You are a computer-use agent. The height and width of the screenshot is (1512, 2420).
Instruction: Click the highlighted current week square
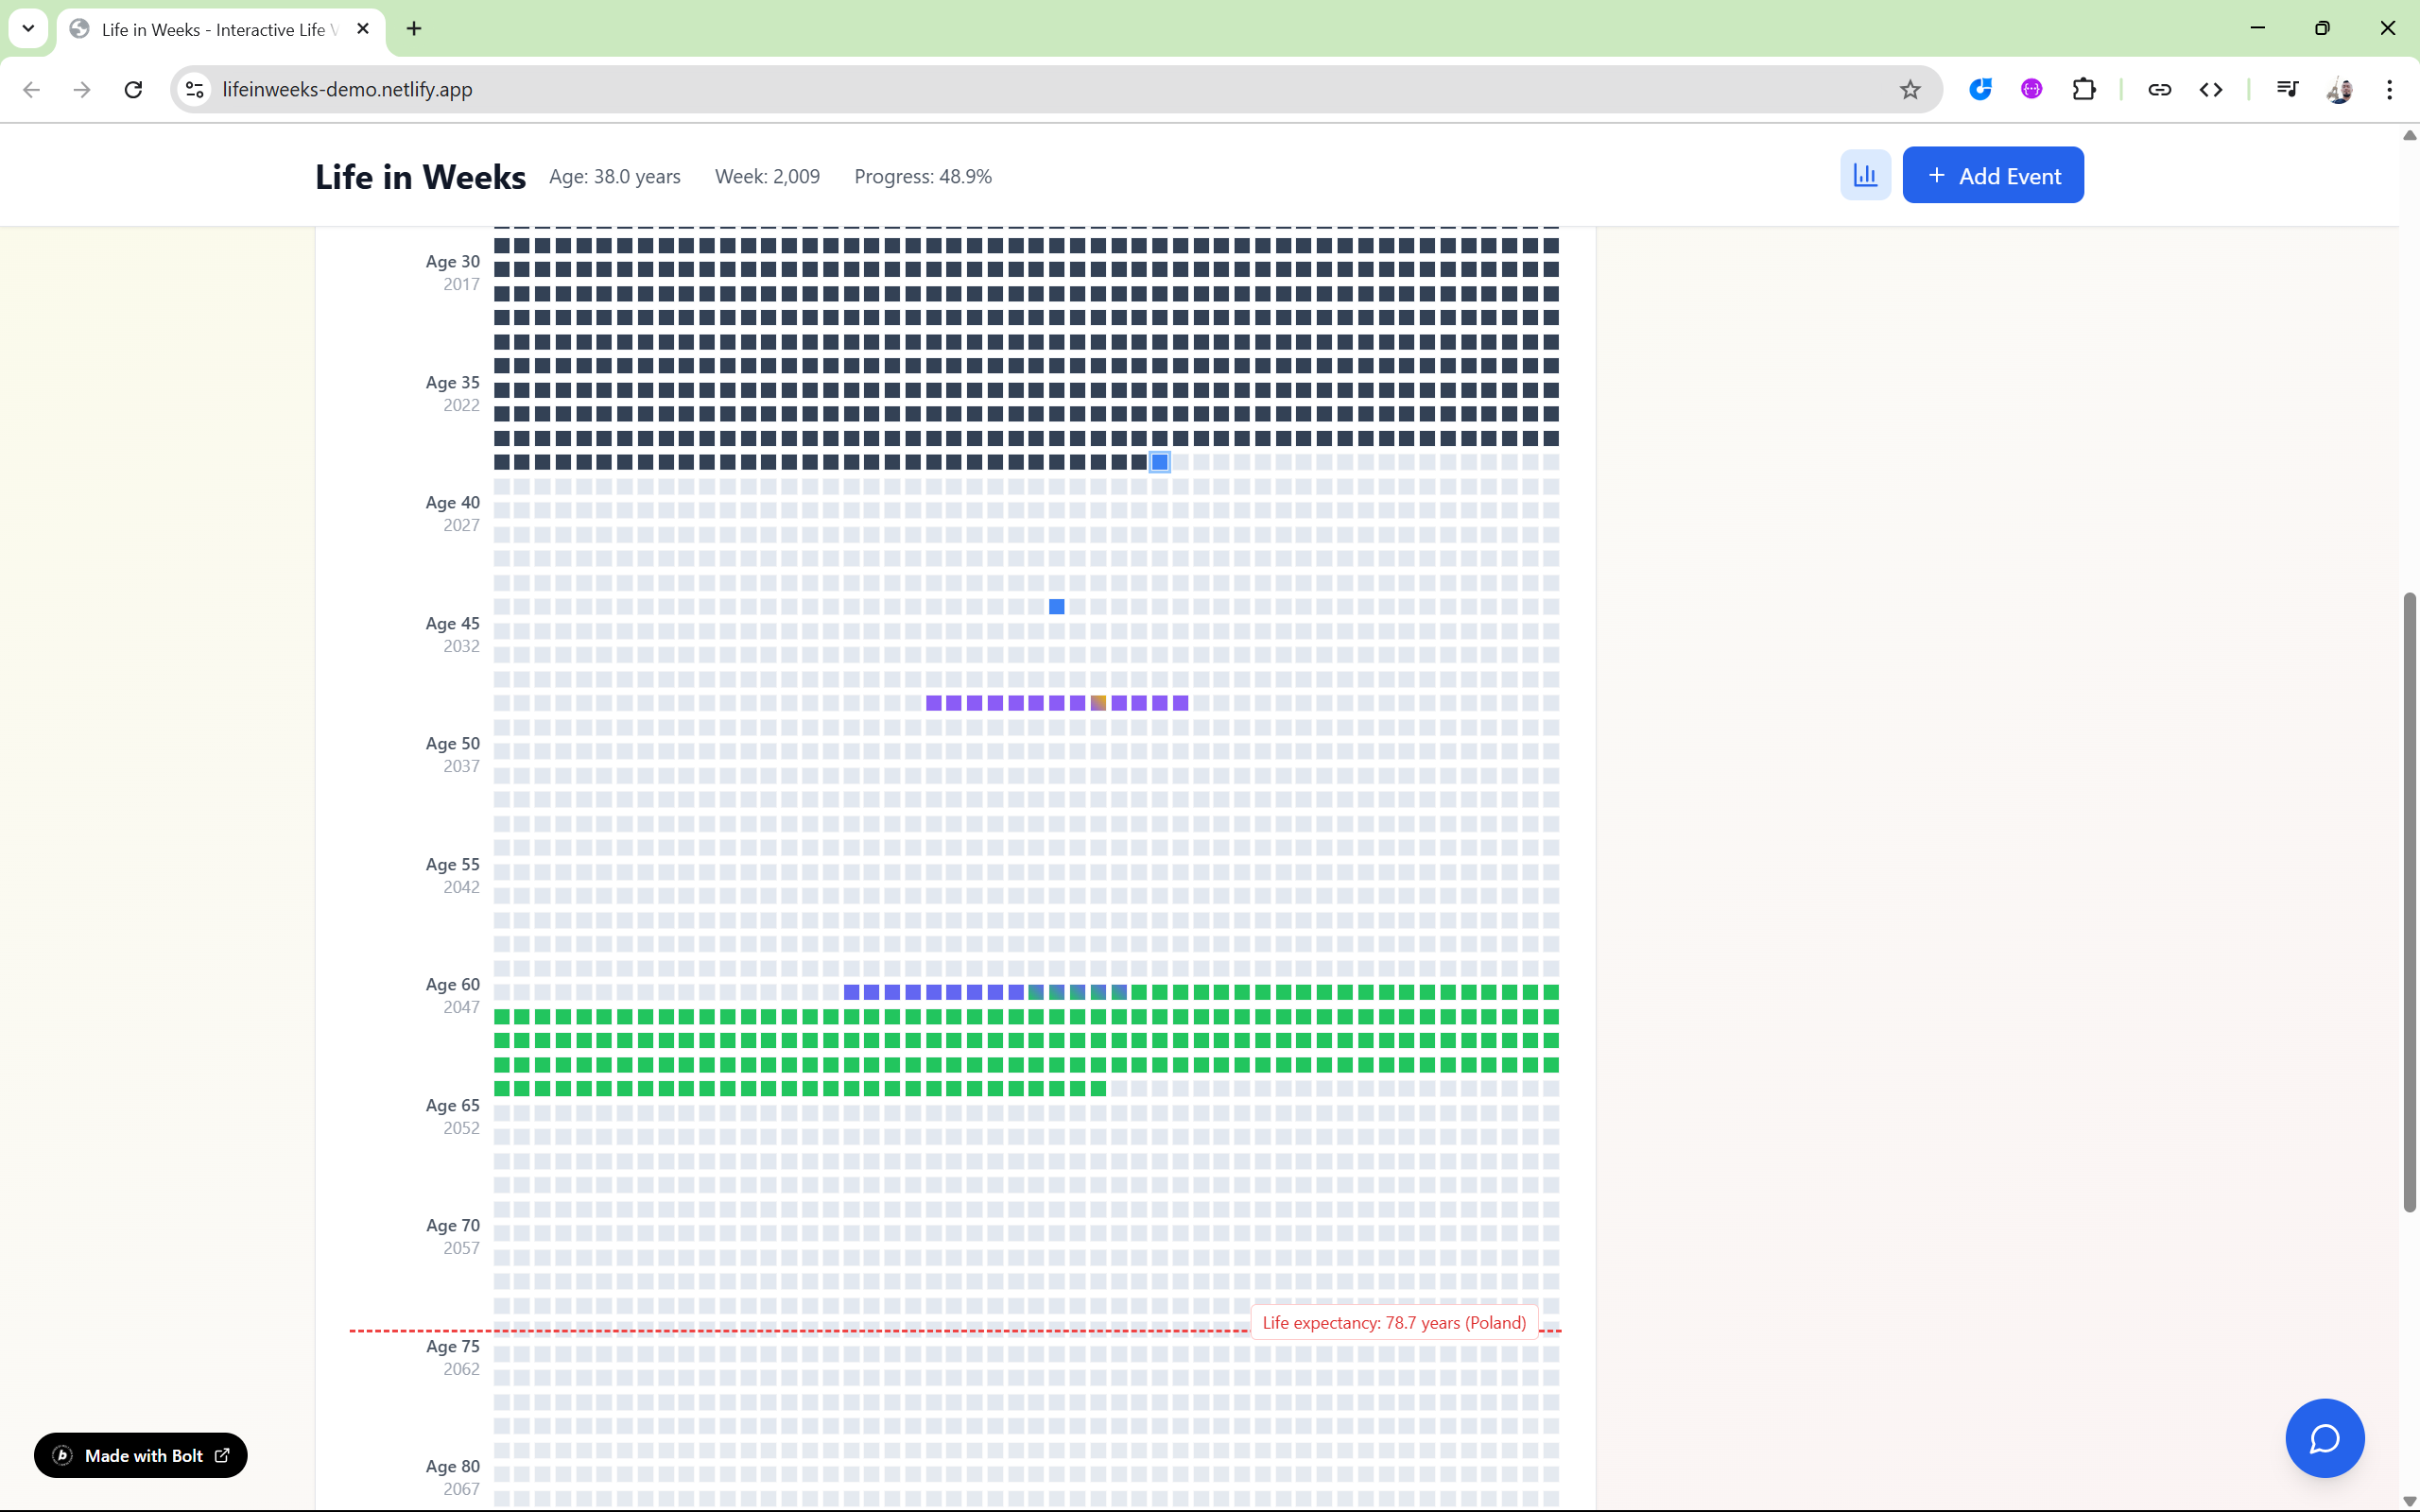point(1160,462)
